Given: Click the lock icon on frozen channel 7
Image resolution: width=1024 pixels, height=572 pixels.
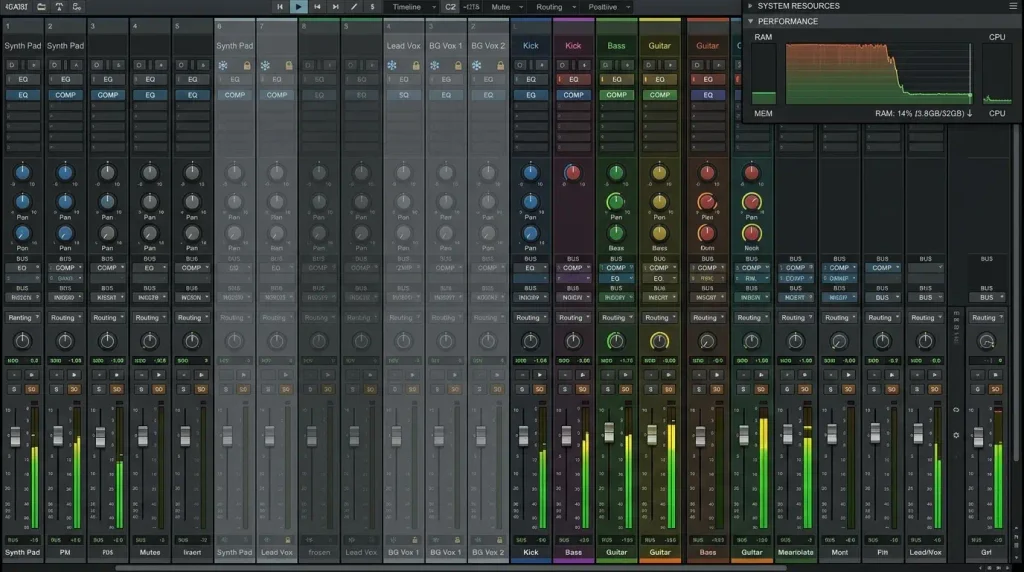Looking at the screenshot, I should click(x=289, y=65).
